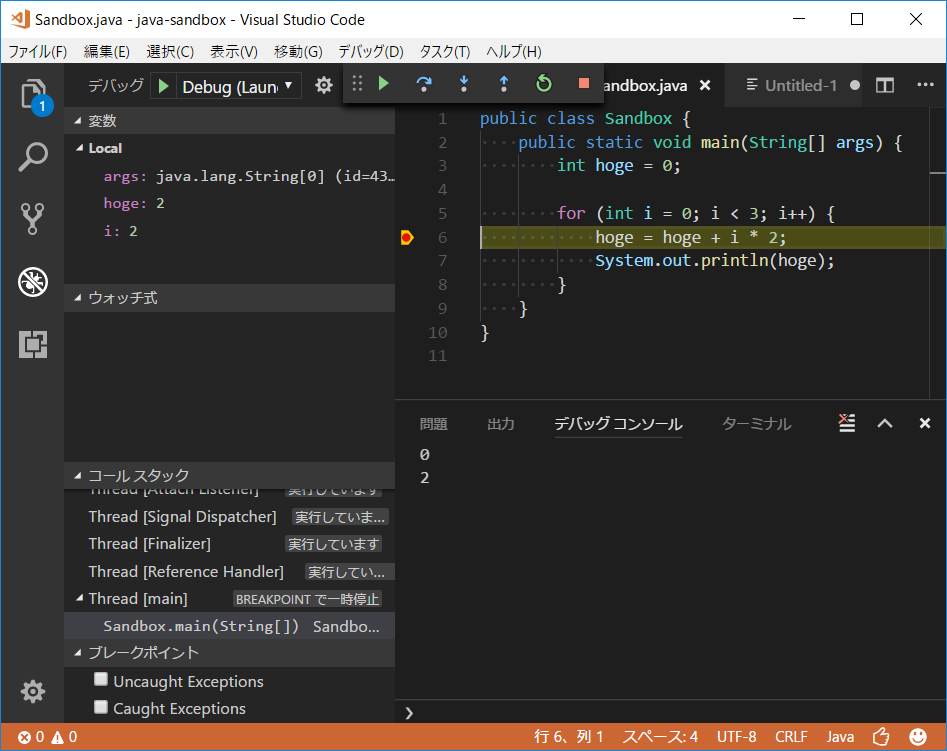Viewport: 947px width, 751px height.
Task: Change language mode via Java
Action: (840, 736)
